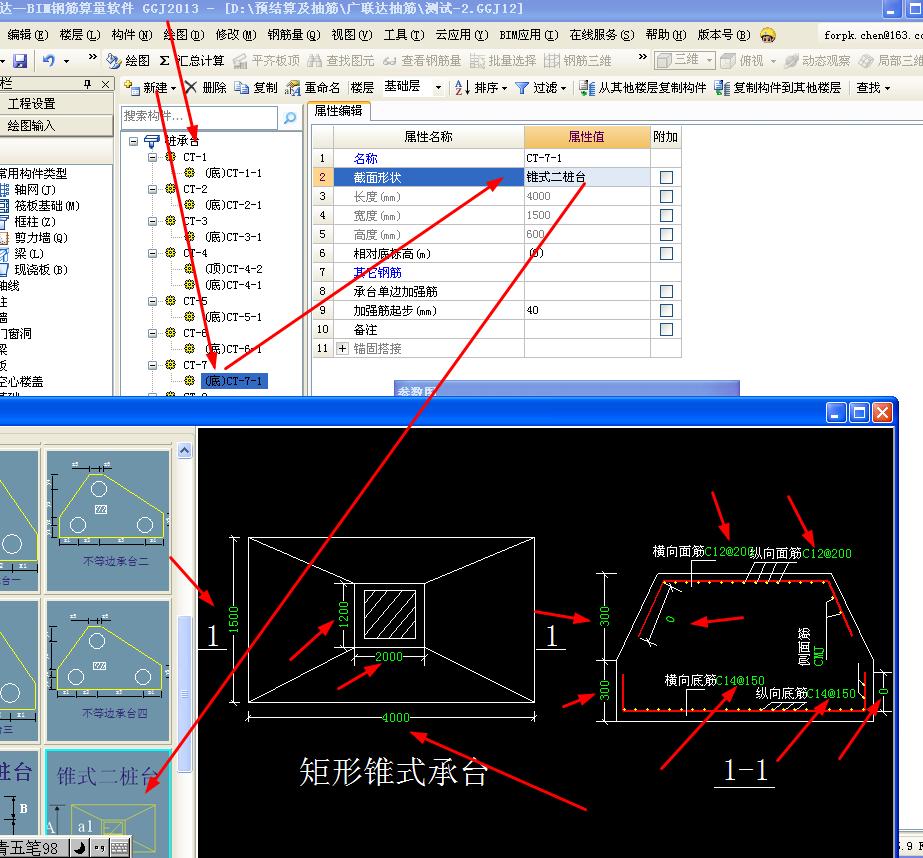Collapse the 桩承台 root tree node
This screenshot has width=923, height=858.
[x=134, y=141]
